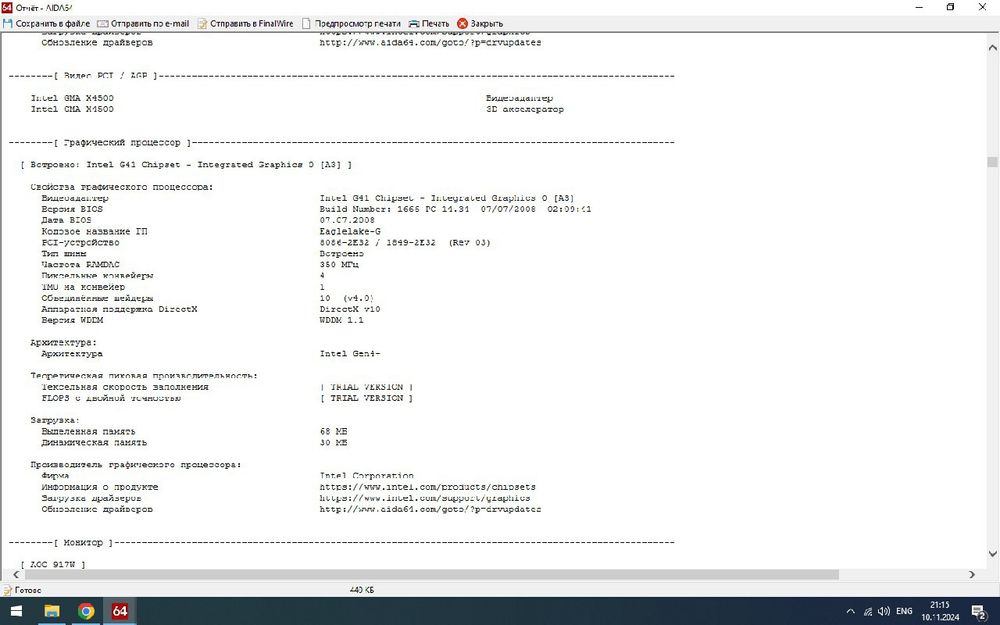
Task: Click the horizontal scrollbar left arrow
Action: pos(16,574)
